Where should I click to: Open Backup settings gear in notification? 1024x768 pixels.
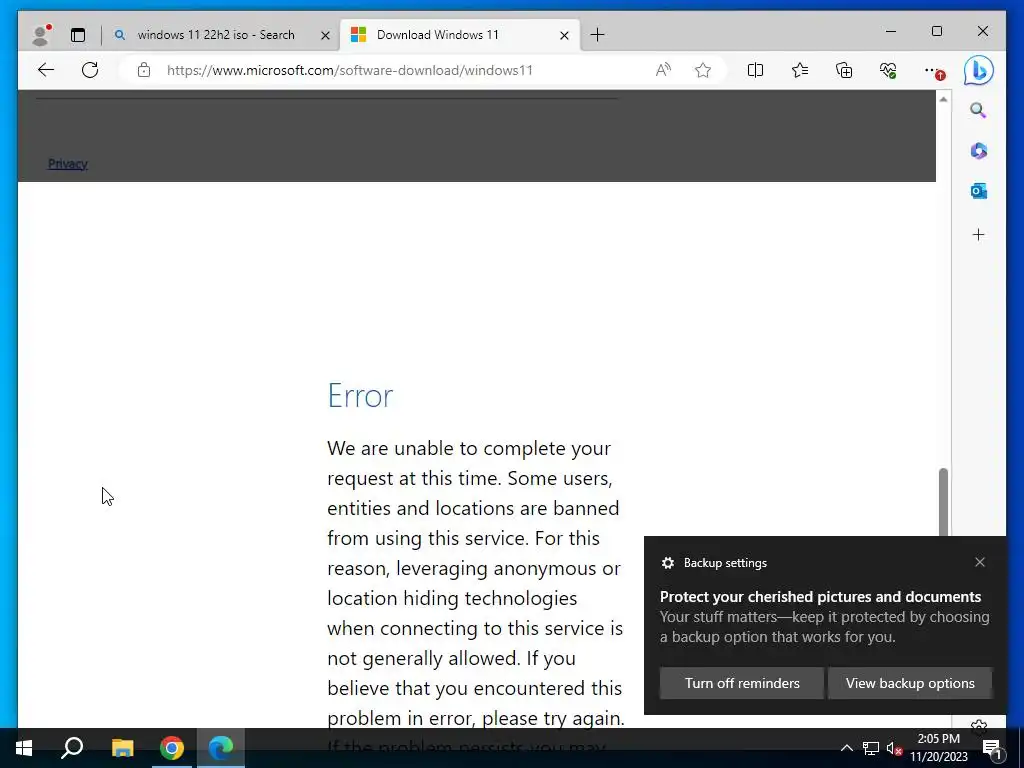(667, 563)
